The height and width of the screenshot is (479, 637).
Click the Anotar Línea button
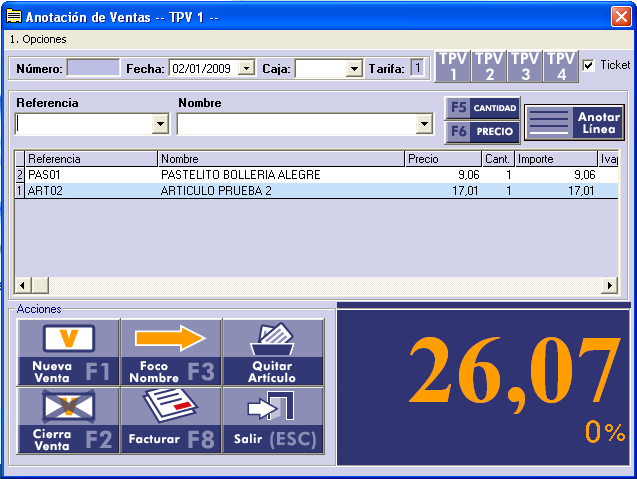pos(574,122)
